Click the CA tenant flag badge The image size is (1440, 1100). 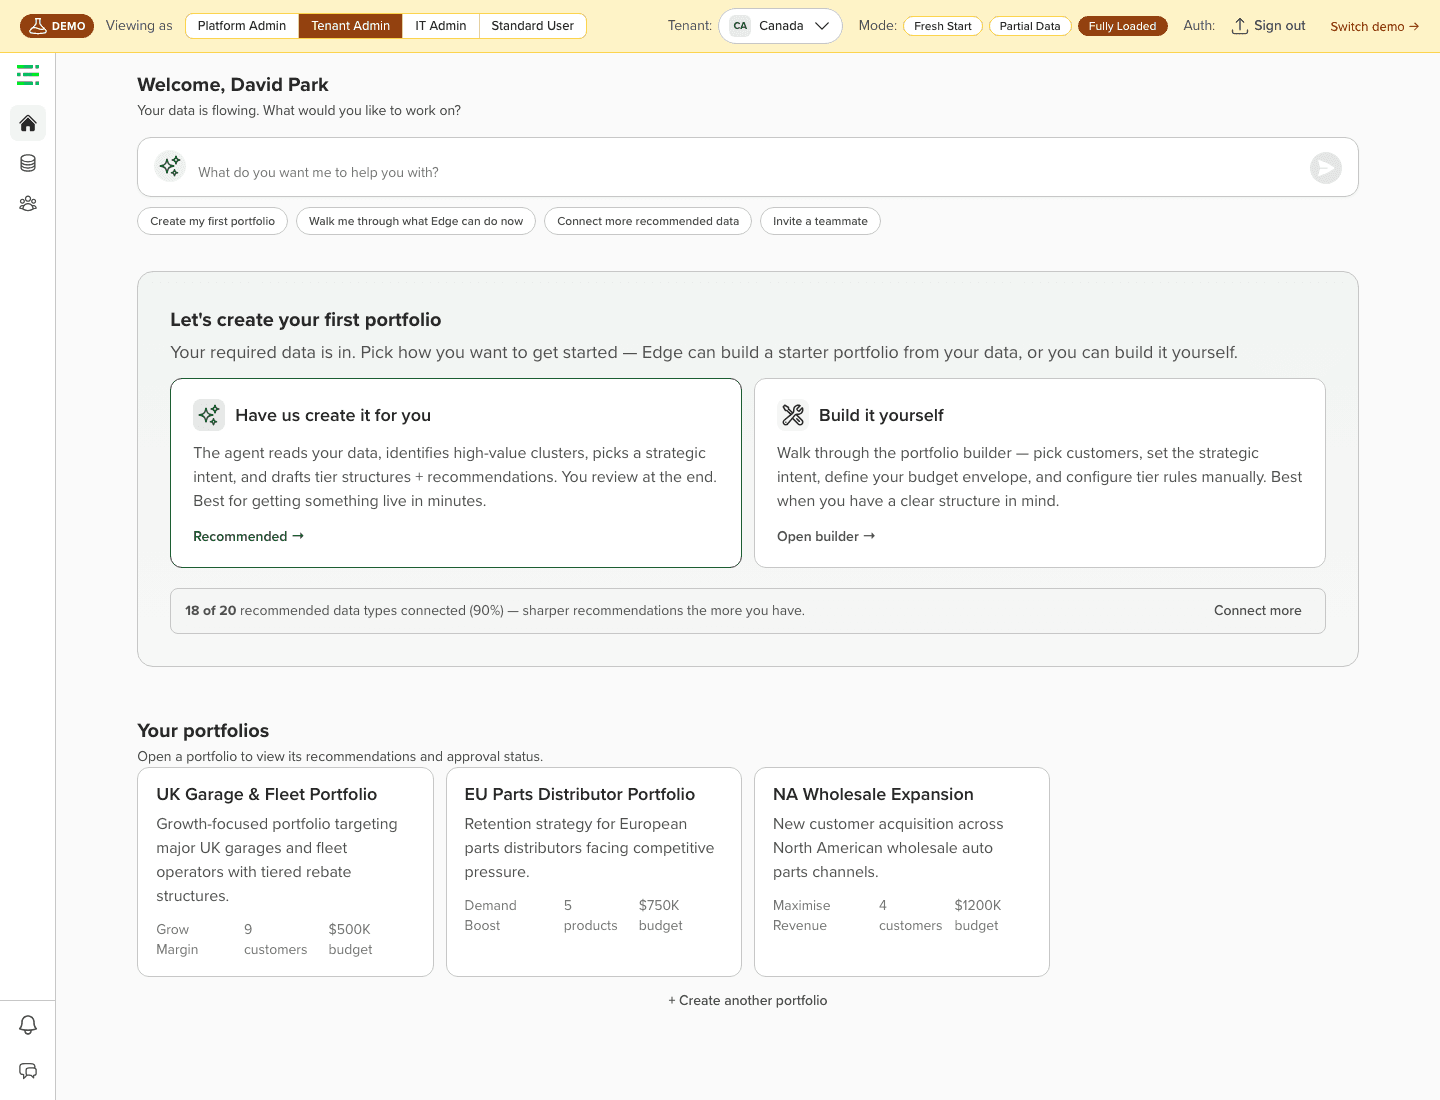(740, 26)
